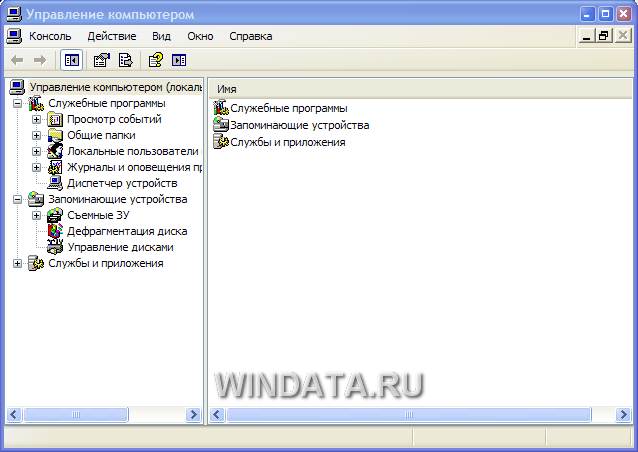Image resolution: width=638 pixels, height=452 pixels.
Task: Select Просмотр событий tree label
Action: pyautogui.click(x=114, y=119)
